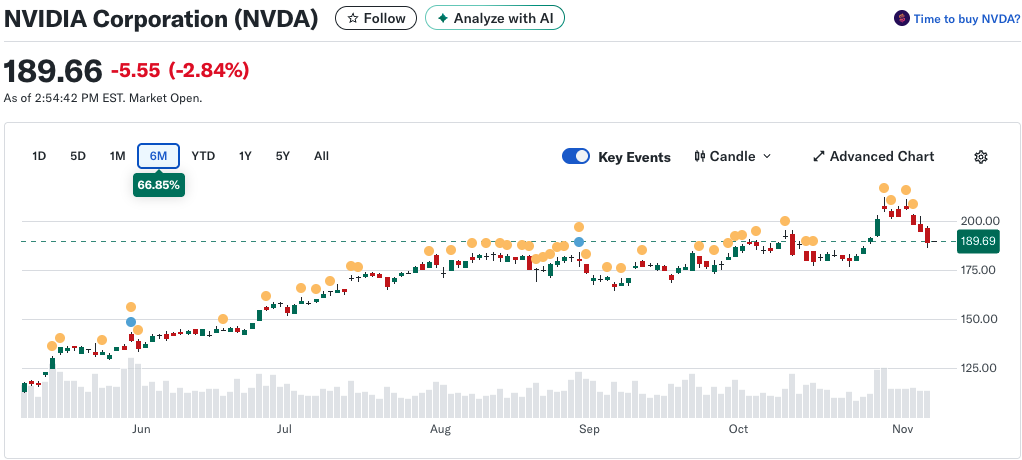Select the 5Y range tab
Viewport: 1022px width, 460px height.
click(282, 156)
